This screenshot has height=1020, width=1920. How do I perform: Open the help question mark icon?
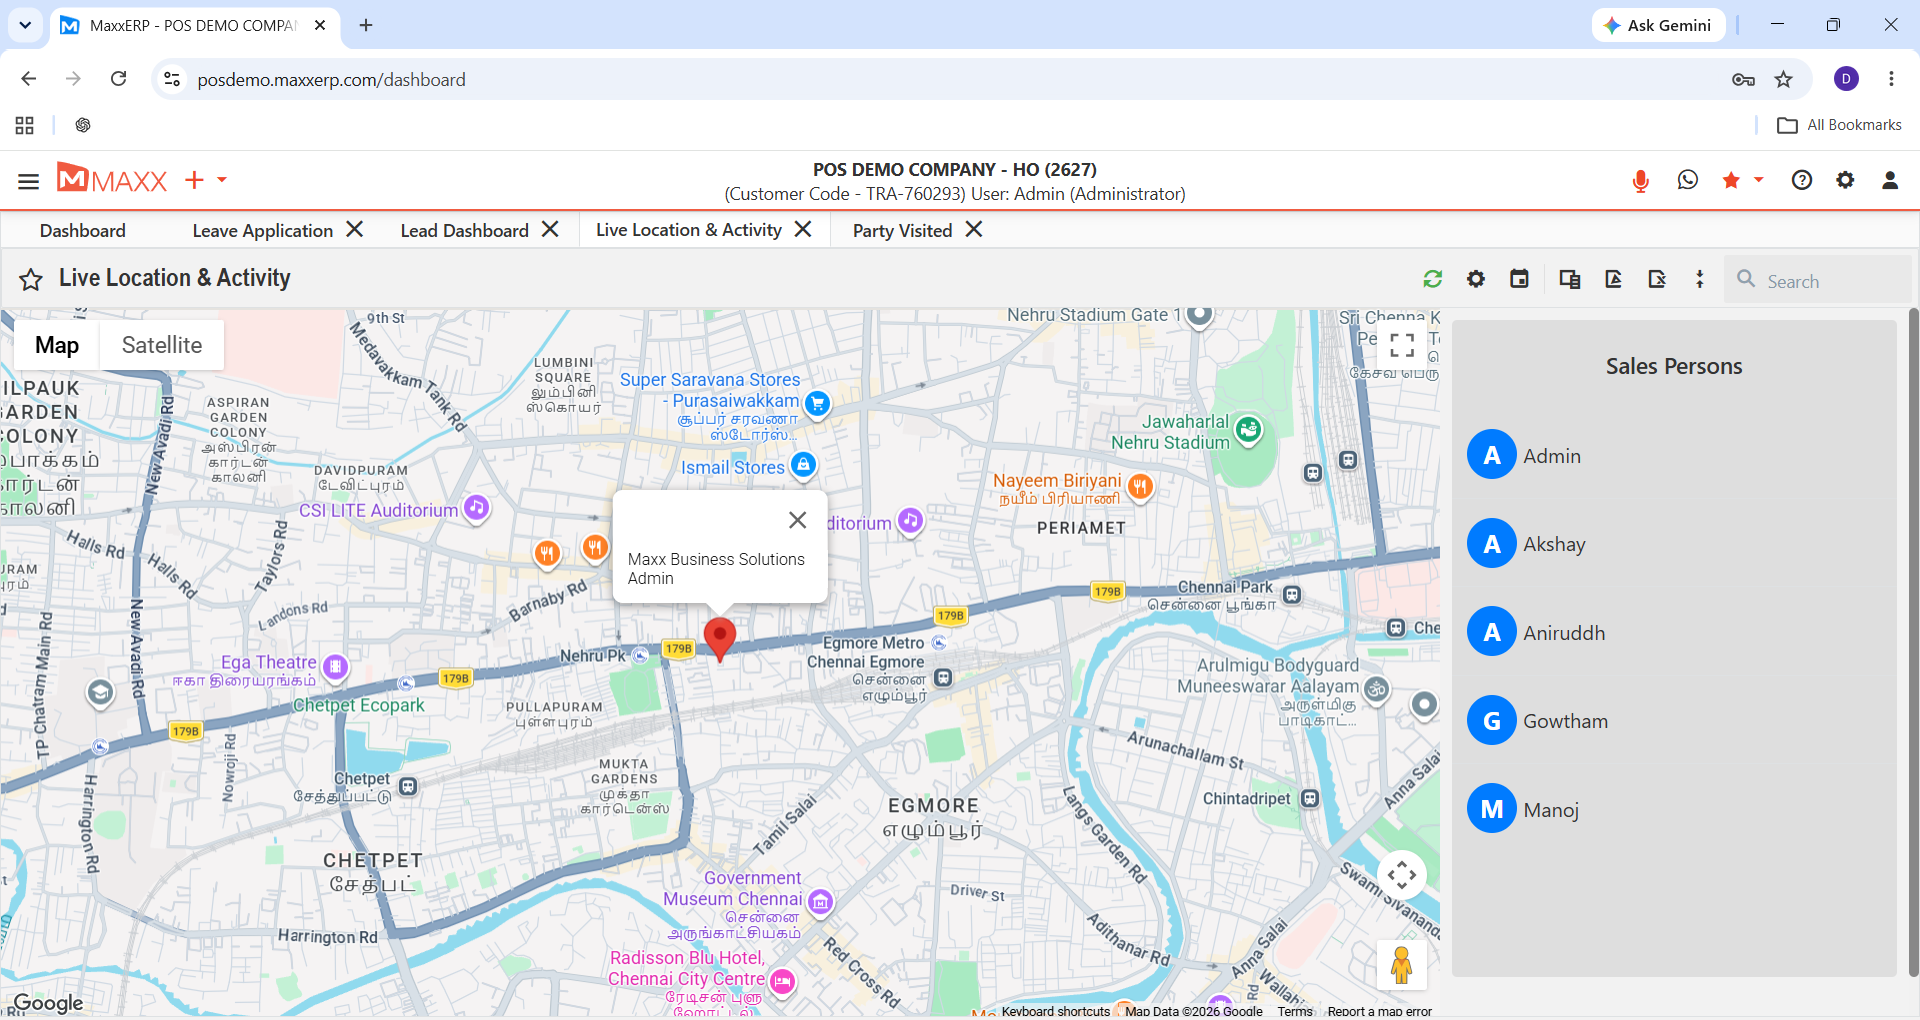(x=1802, y=180)
